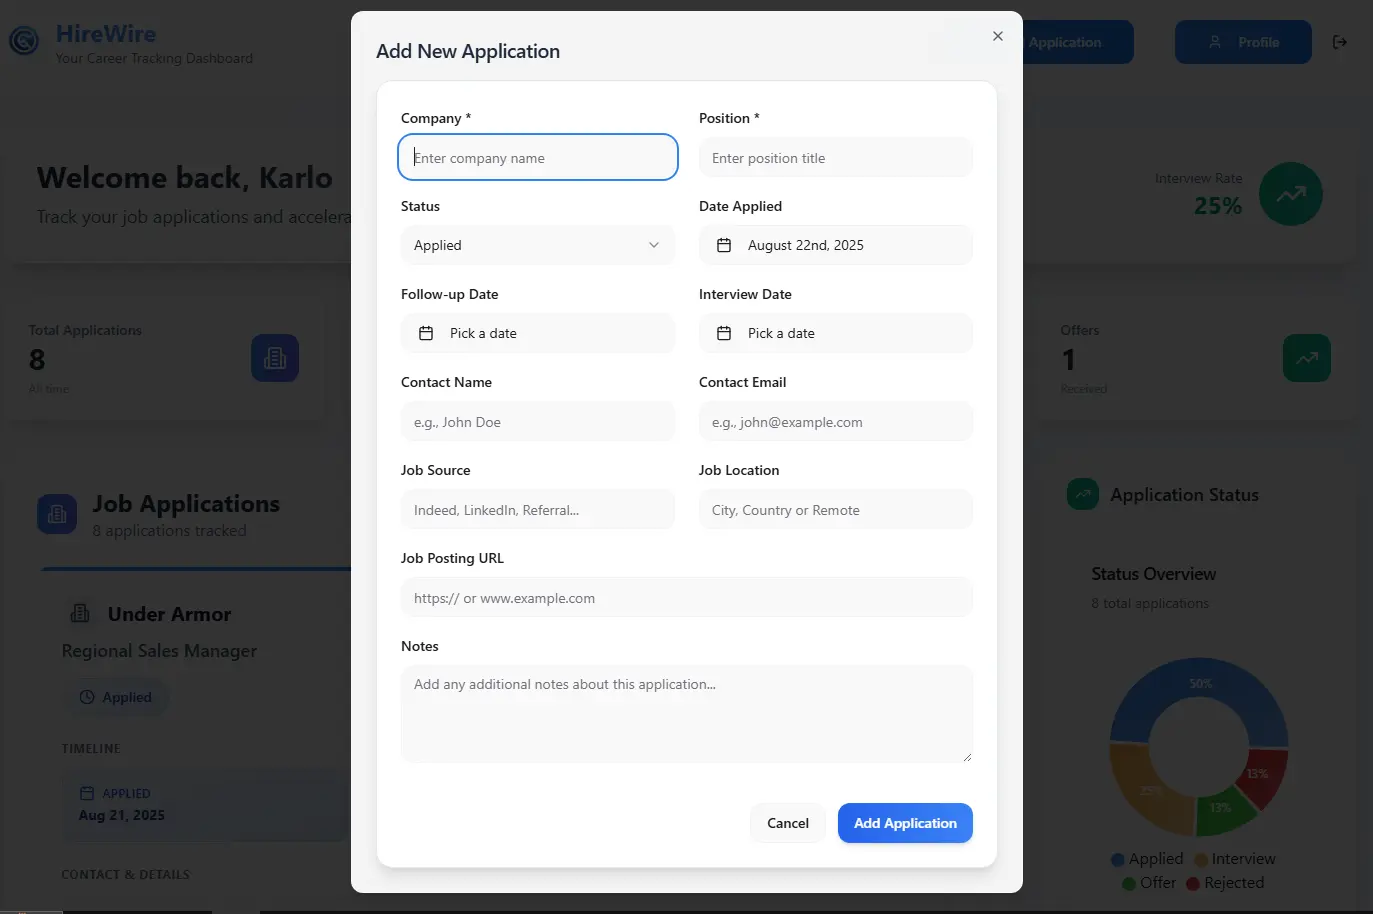Click the Contact Email field
1373x914 pixels.
pos(836,422)
